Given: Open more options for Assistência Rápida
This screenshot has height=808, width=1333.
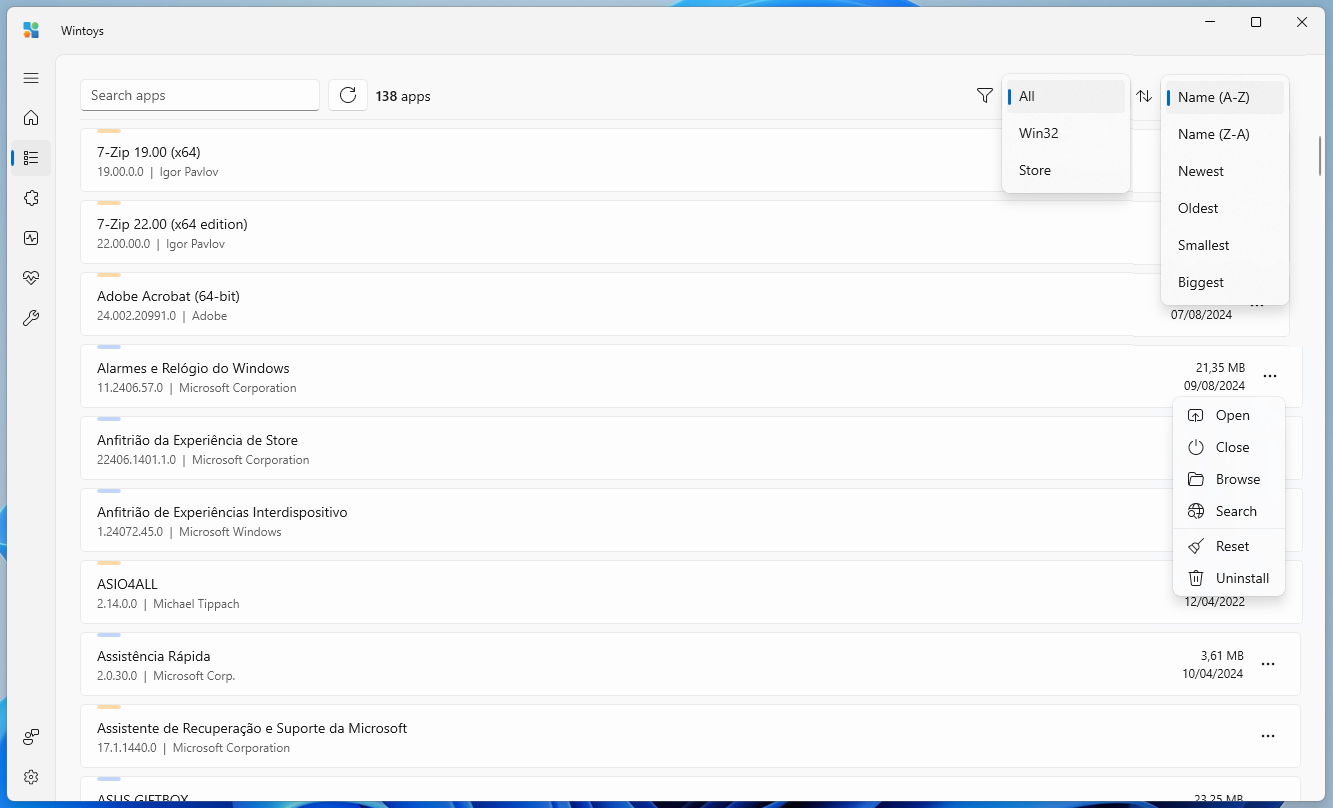Looking at the screenshot, I should pyautogui.click(x=1268, y=664).
